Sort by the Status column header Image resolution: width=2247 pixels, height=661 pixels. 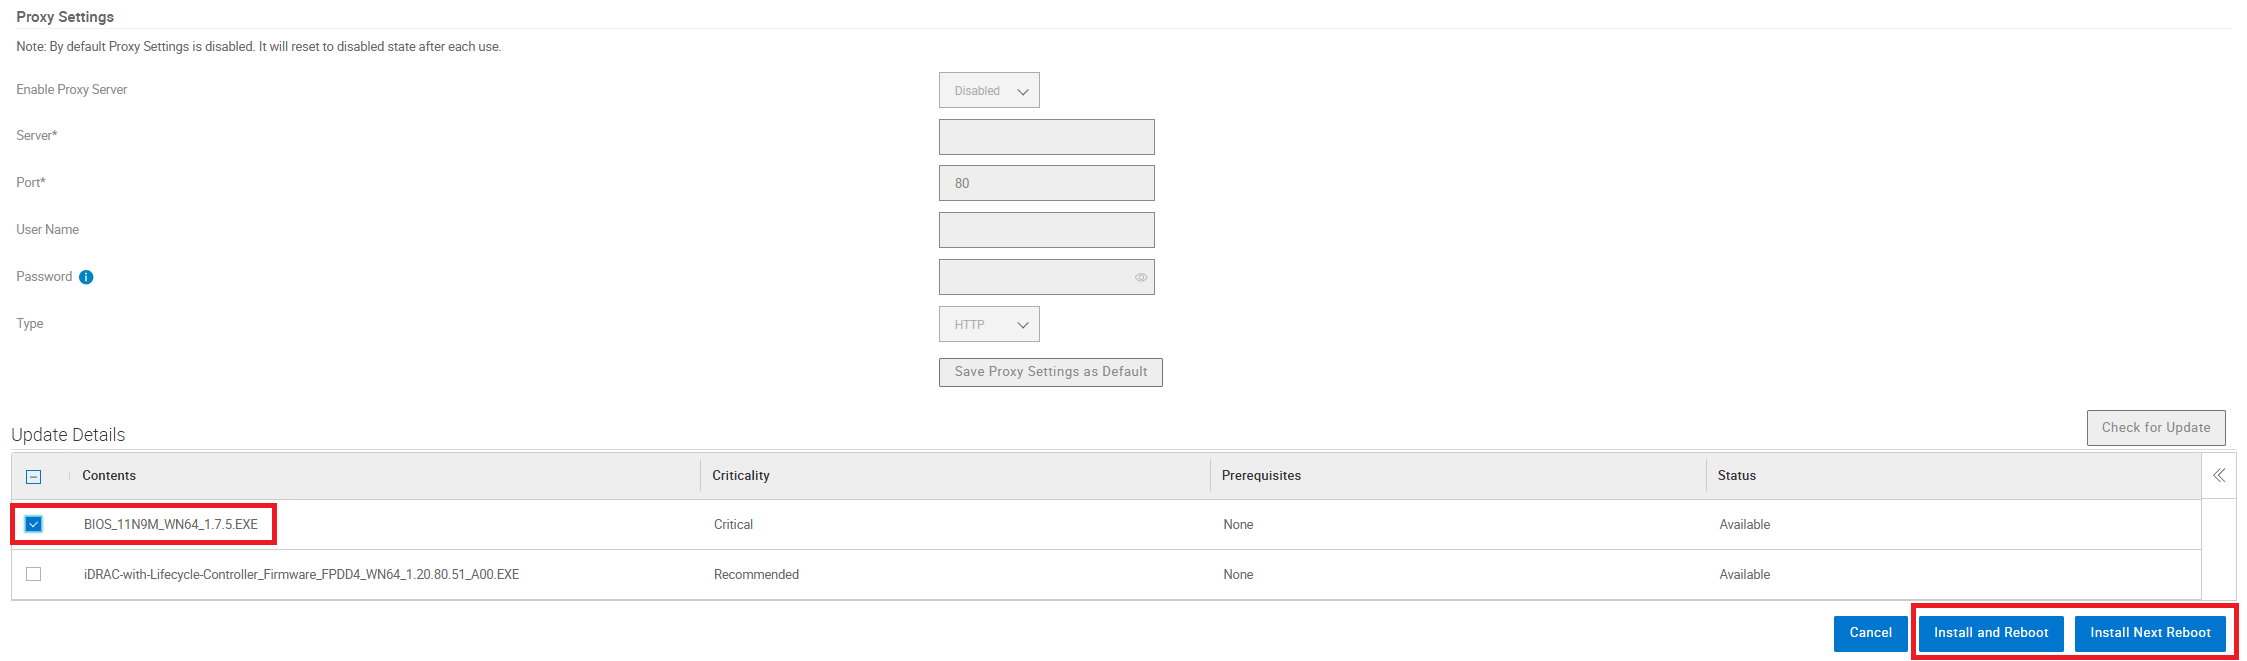coord(1737,476)
